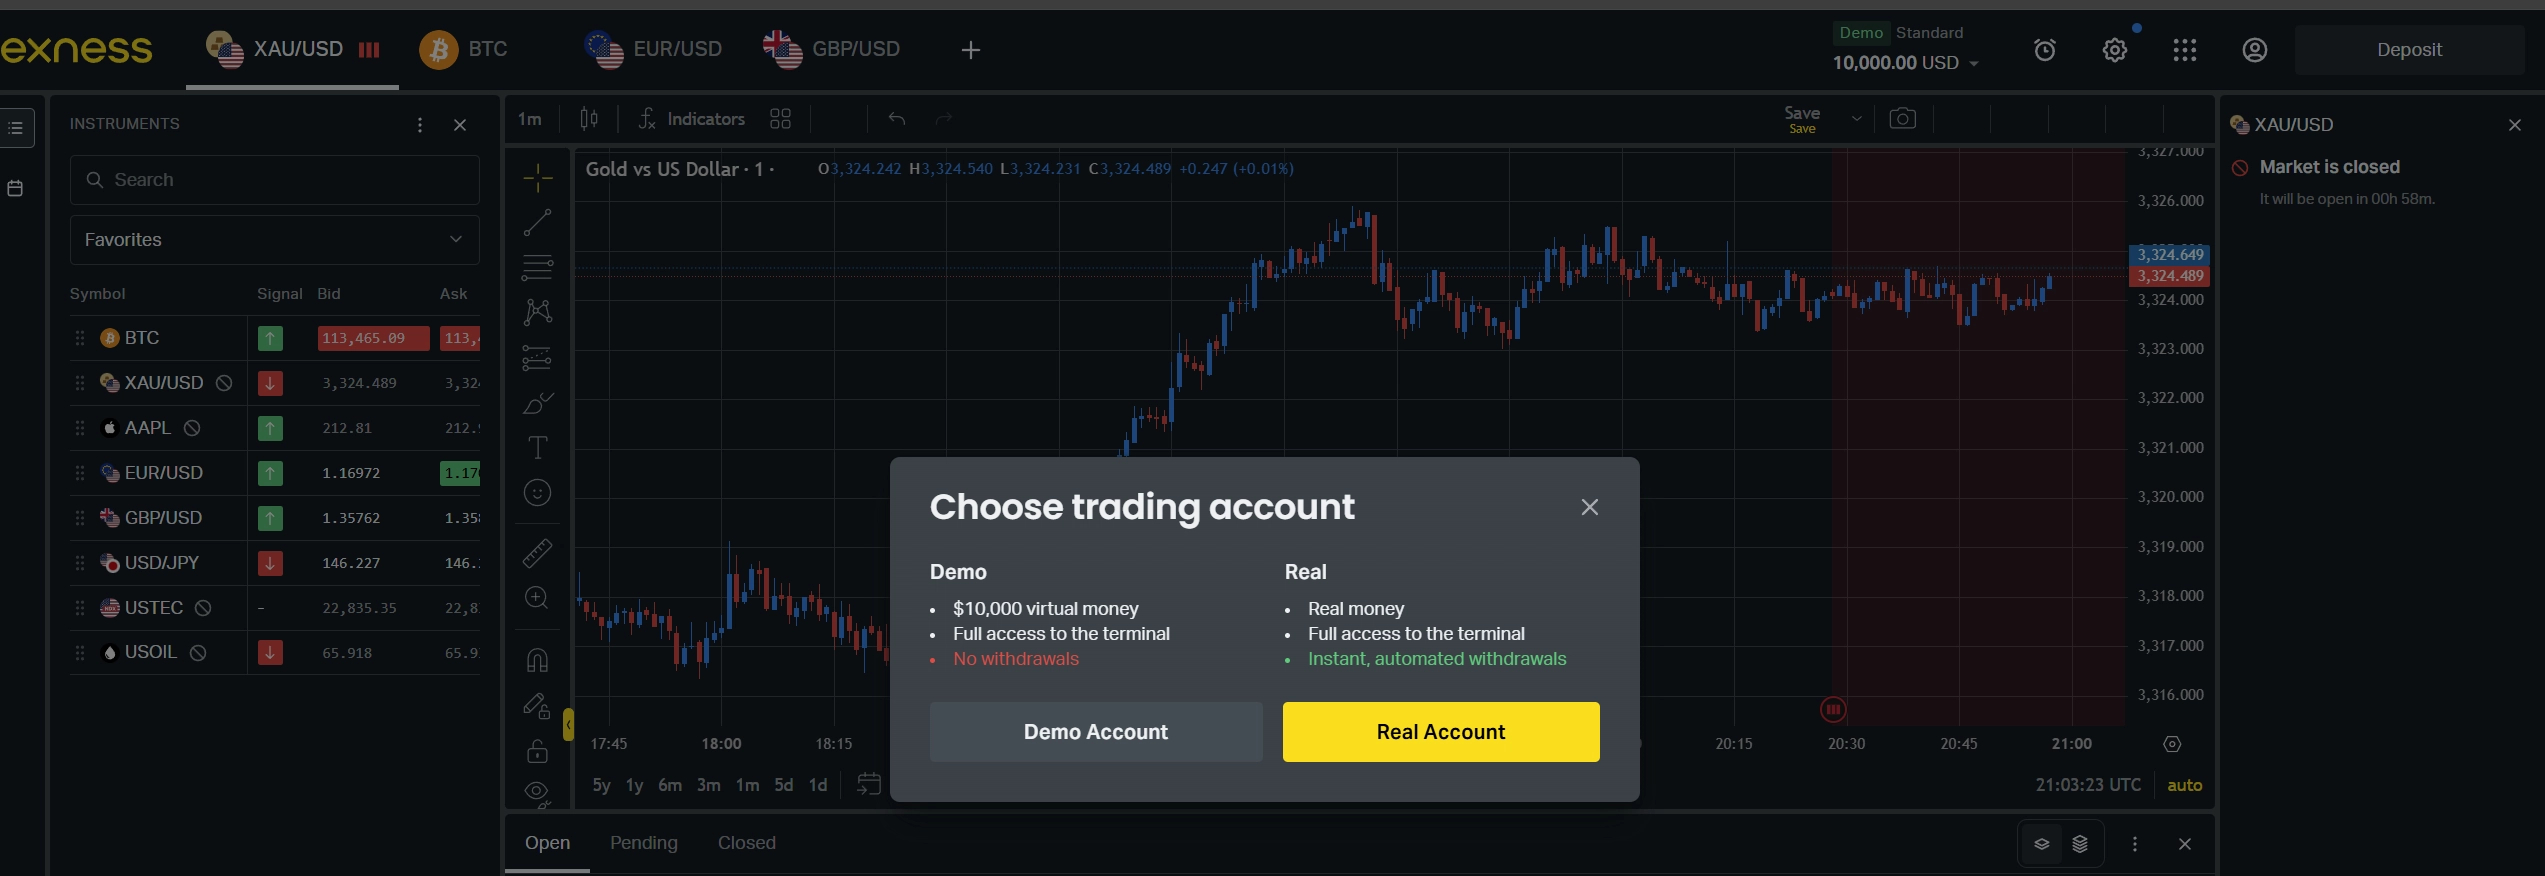Click the instruments Search field
Screen dimensions: 2545x876
coord(274,180)
